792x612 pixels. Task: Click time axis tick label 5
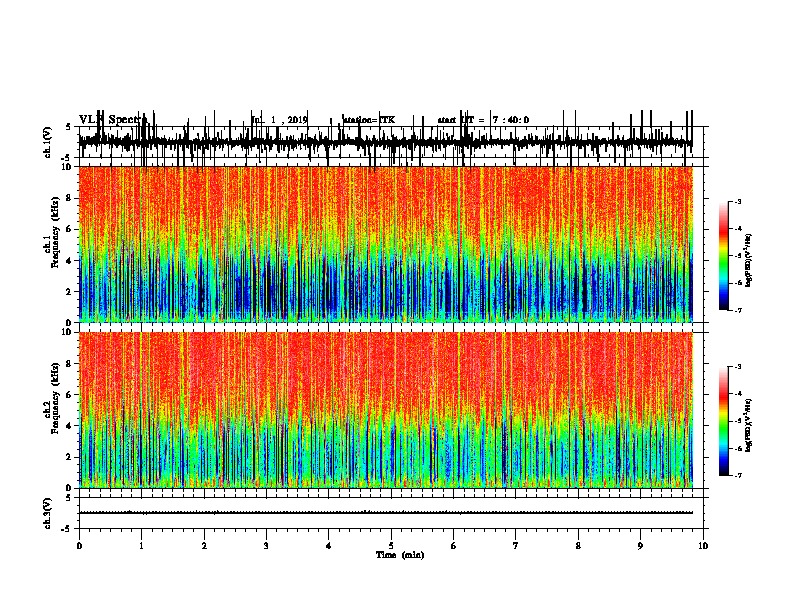(x=391, y=546)
